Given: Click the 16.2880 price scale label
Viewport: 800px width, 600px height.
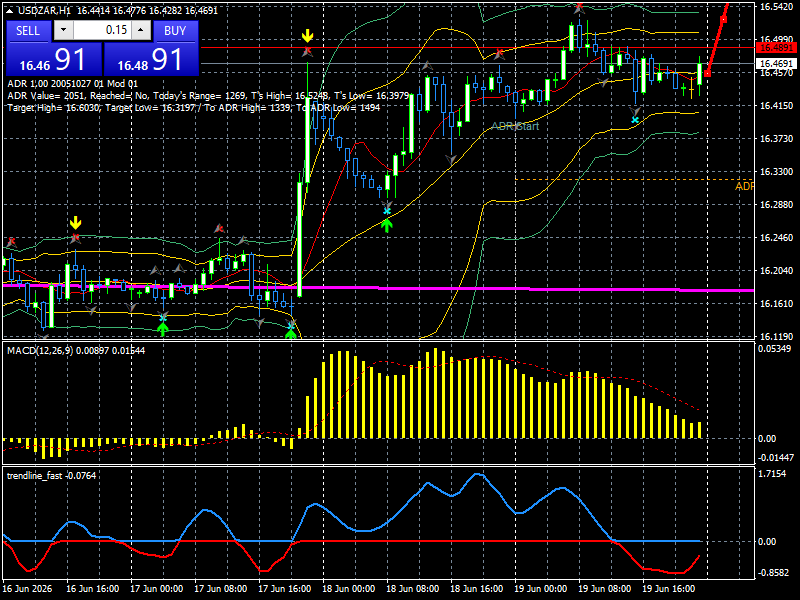Looking at the screenshot, I should tap(776, 204).
